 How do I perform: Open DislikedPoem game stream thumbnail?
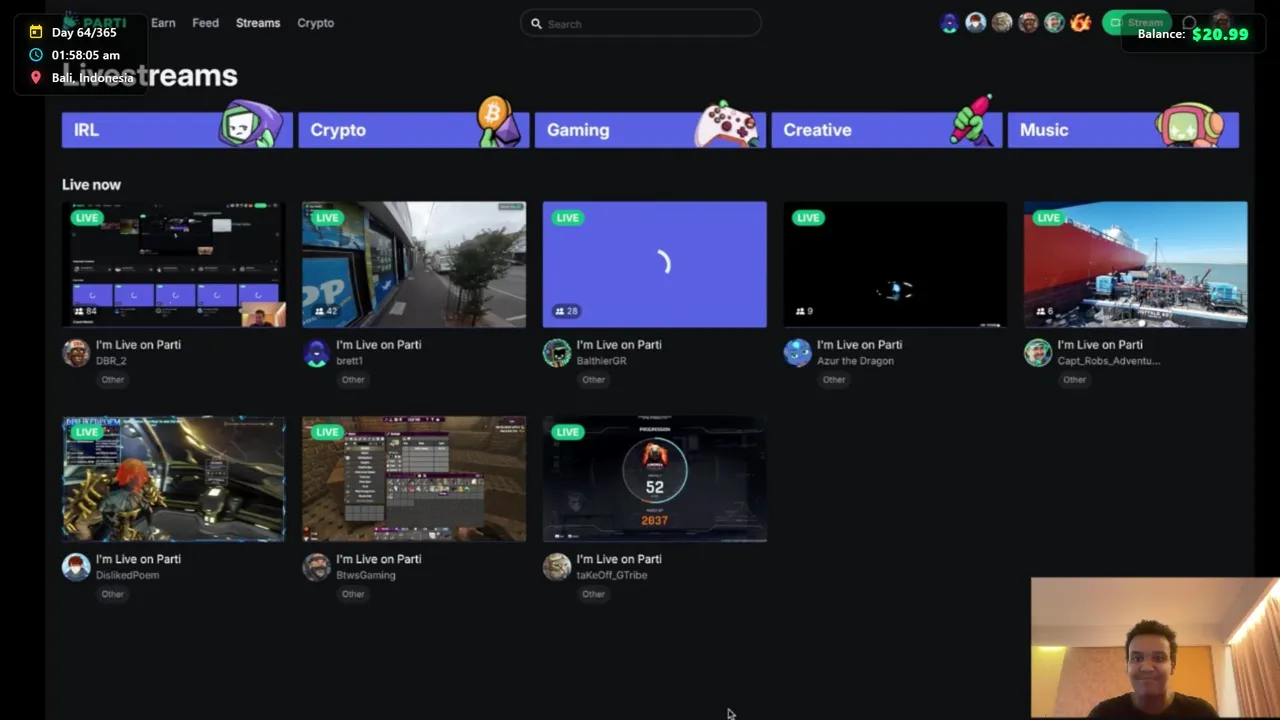click(x=174, y=479)
